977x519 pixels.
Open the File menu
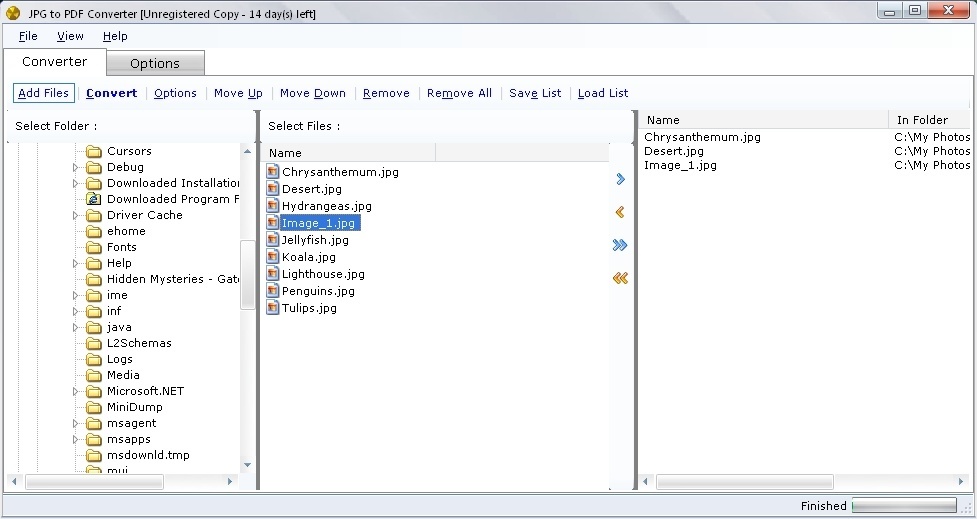[x=28, y=36]
